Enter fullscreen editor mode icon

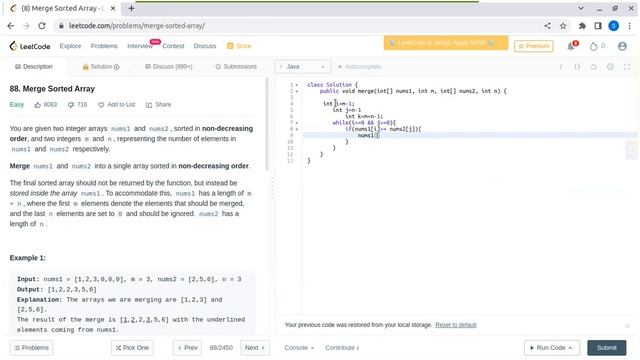tap(627, 67)
